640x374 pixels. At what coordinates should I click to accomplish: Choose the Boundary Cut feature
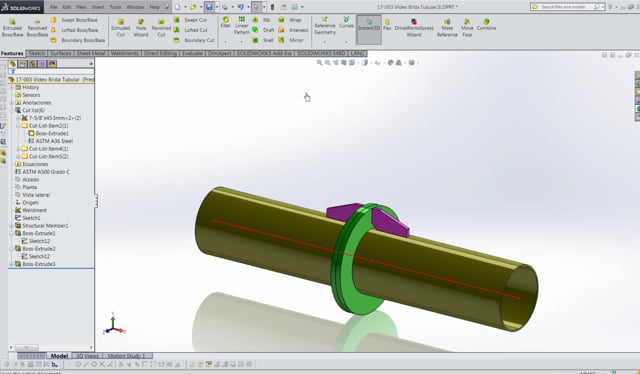(194, 40)
